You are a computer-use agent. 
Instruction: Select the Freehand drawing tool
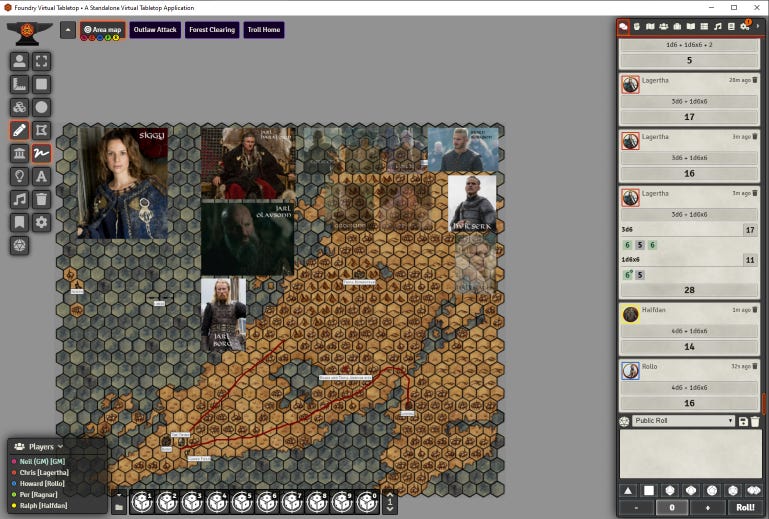42,153
